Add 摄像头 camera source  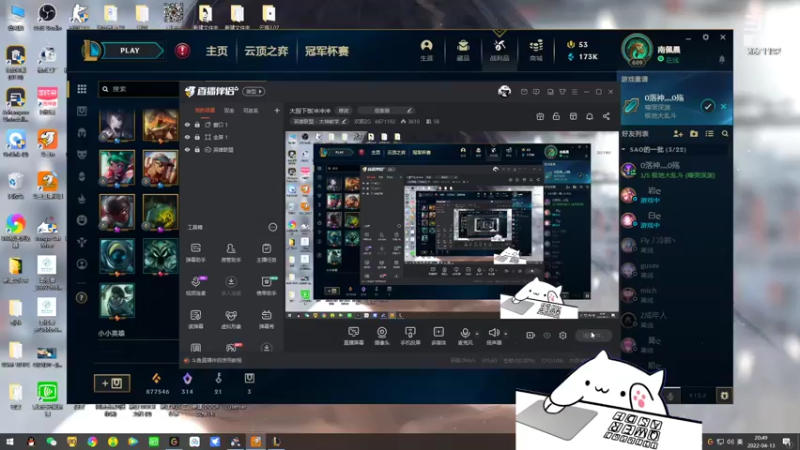[x=382, y=336]
